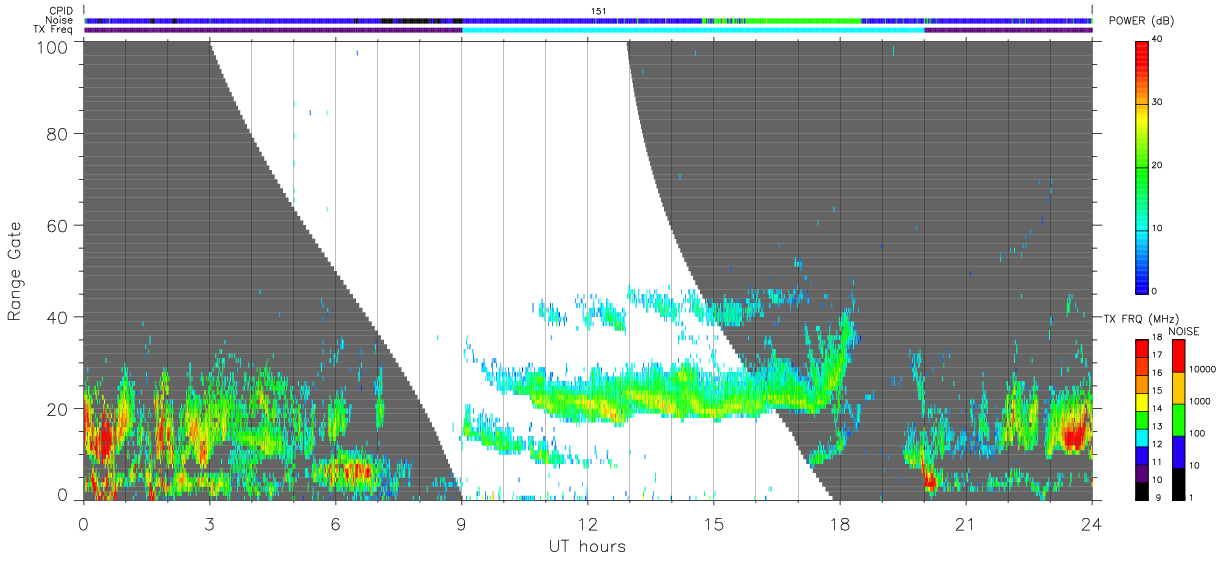Click the CPID value '151'

coord(597,10)
